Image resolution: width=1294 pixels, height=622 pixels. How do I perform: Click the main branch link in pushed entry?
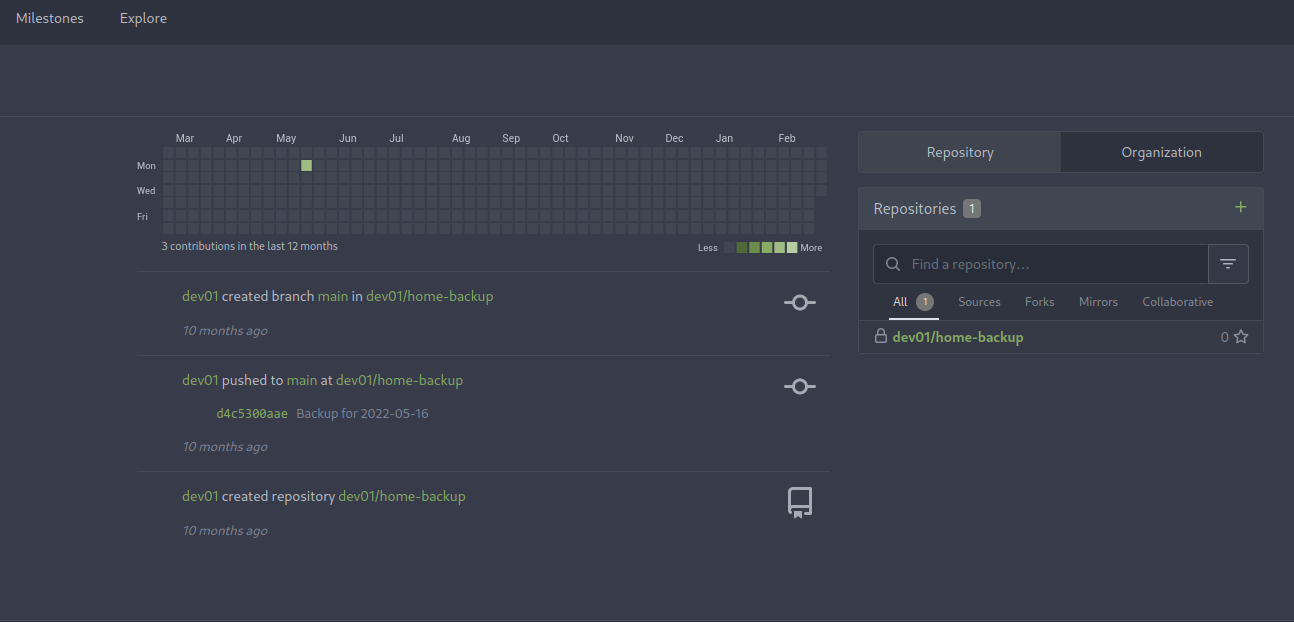[x=302, y=380]
